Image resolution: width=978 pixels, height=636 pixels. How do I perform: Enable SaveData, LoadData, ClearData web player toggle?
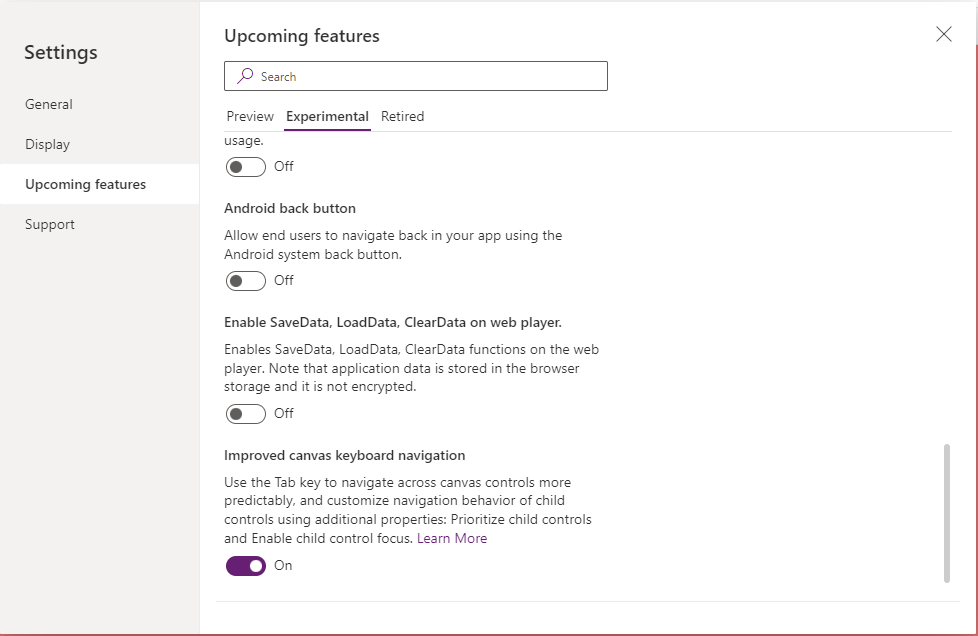tap(246, 413)
